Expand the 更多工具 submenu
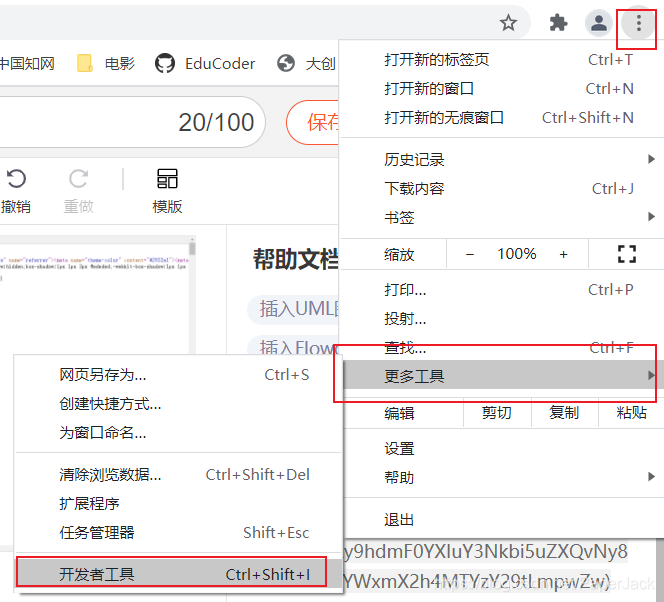Viewport: 664px width, 602px height. point(502,375)
